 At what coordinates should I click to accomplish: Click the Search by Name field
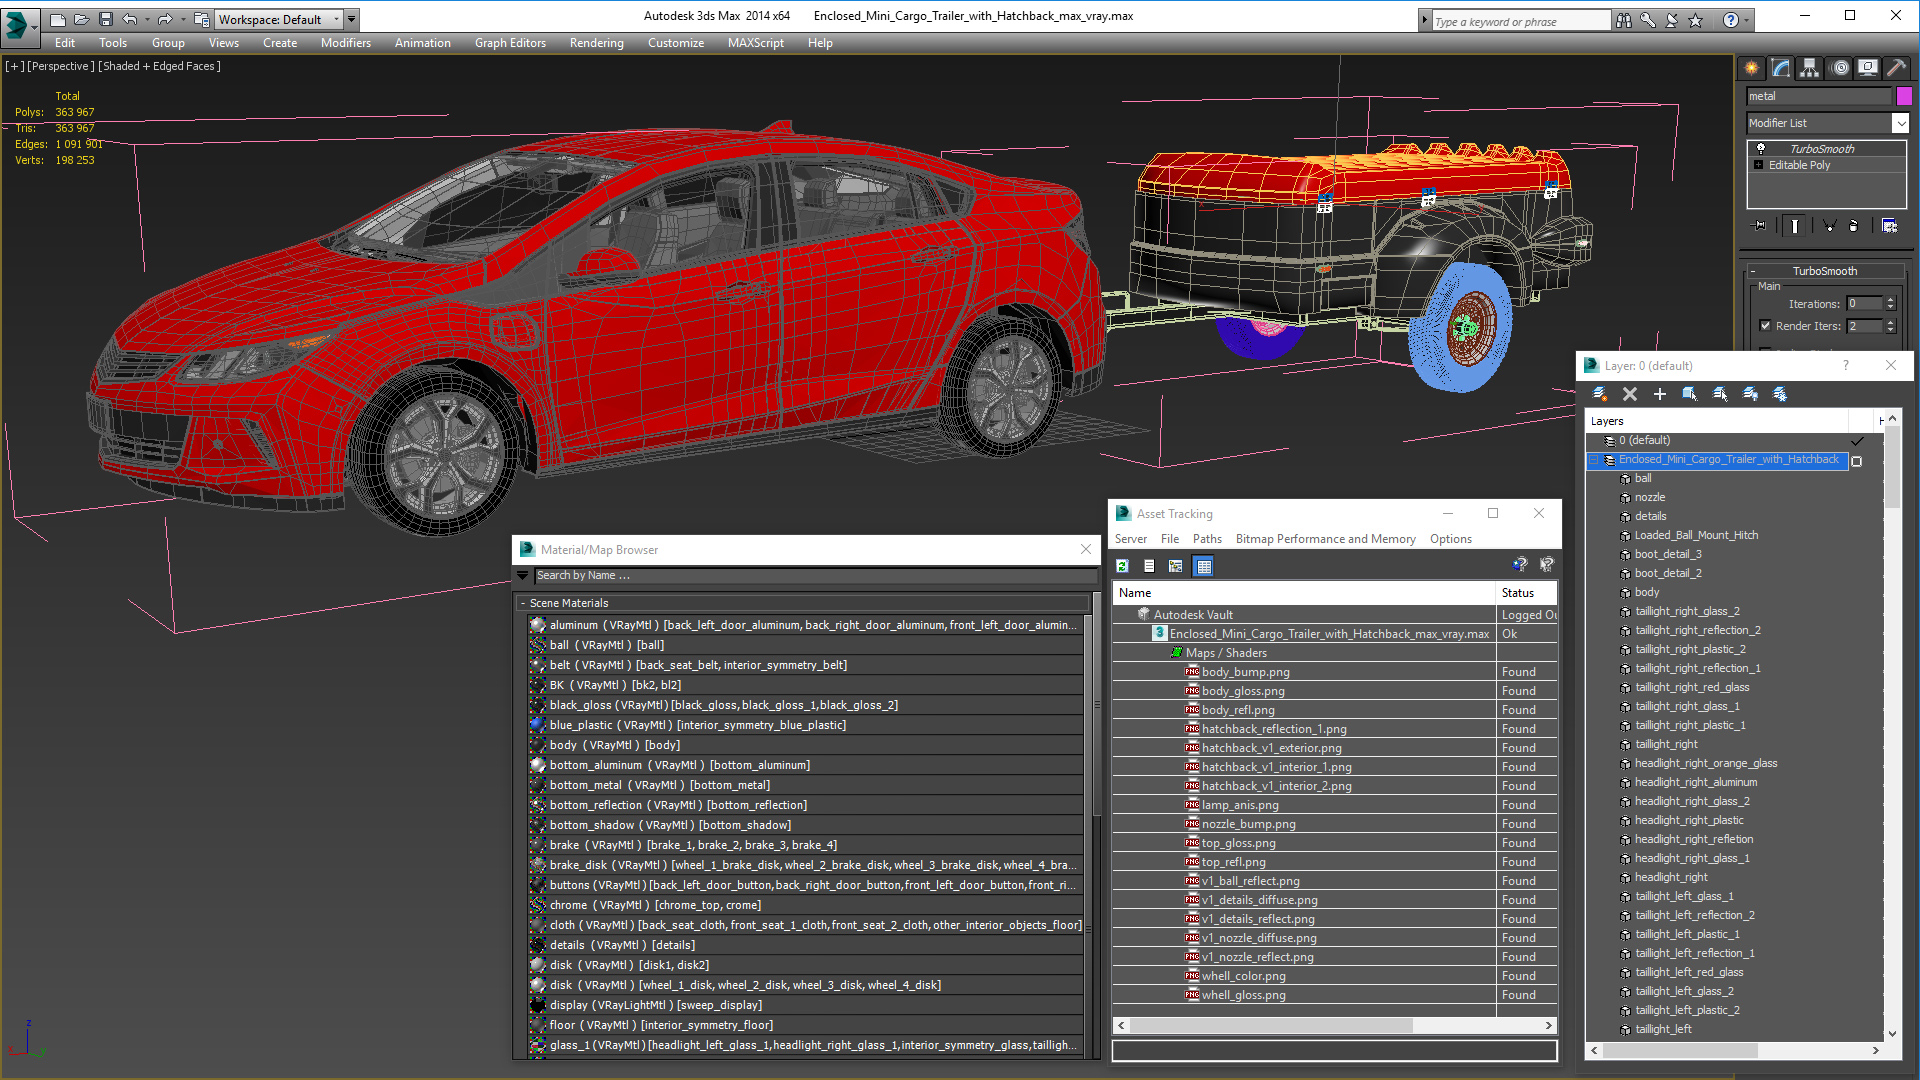[815, 575]
